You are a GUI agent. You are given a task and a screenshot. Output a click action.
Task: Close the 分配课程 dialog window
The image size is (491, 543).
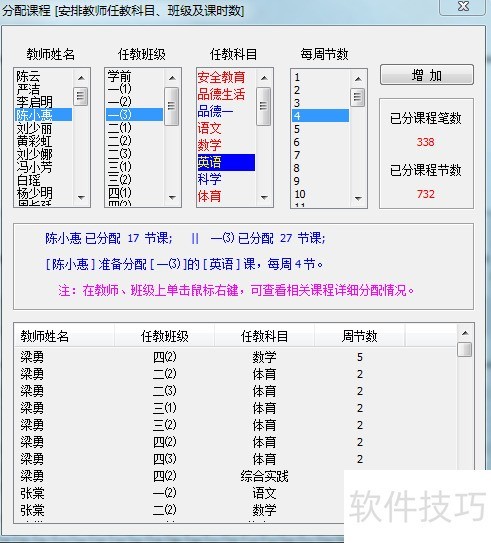pyautogui.click(x=463, y=6)
